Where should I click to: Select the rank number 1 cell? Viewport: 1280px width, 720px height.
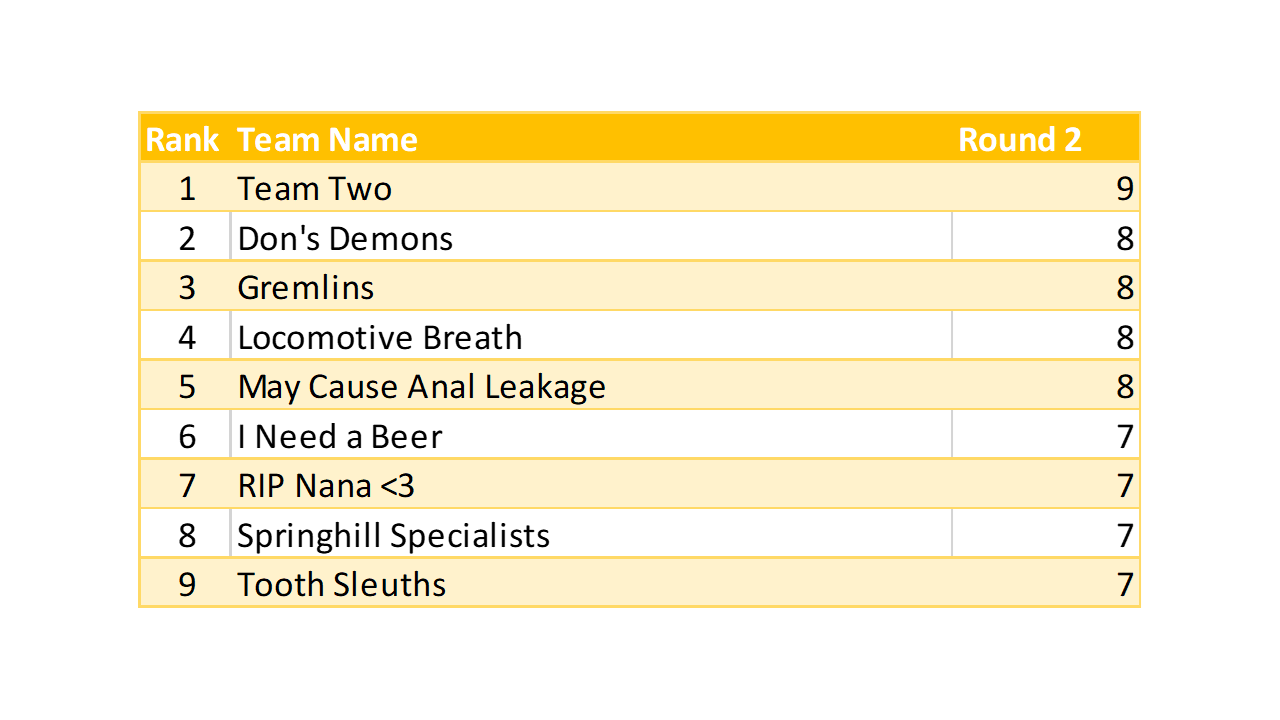[187, 189]
